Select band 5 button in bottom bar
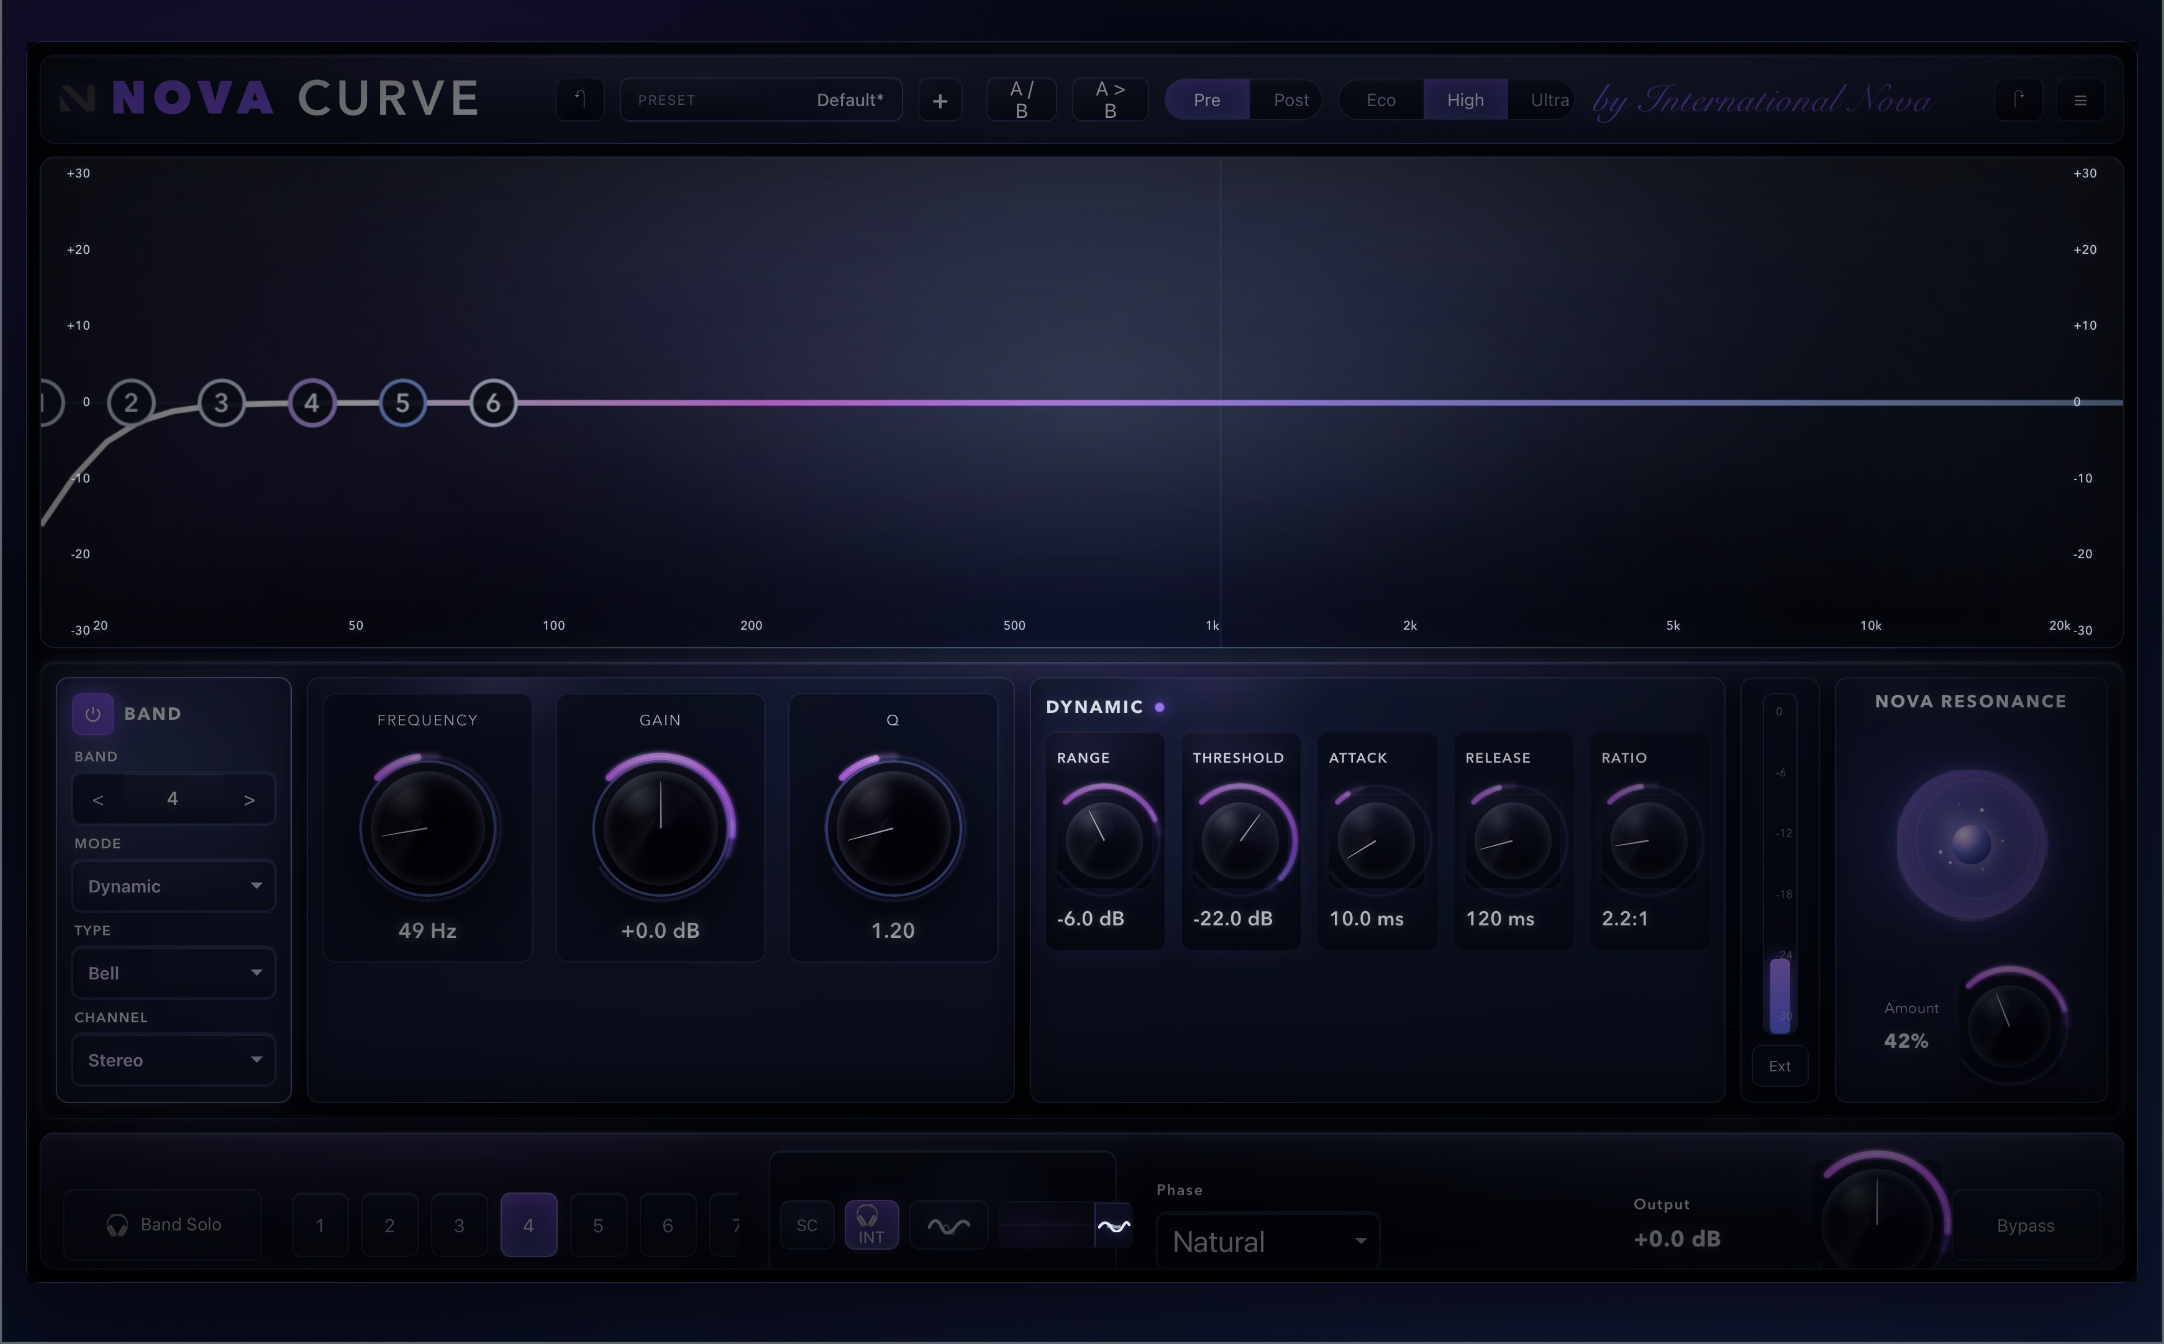This screenshot has height=1344, width=2164. coord(598,1225)
